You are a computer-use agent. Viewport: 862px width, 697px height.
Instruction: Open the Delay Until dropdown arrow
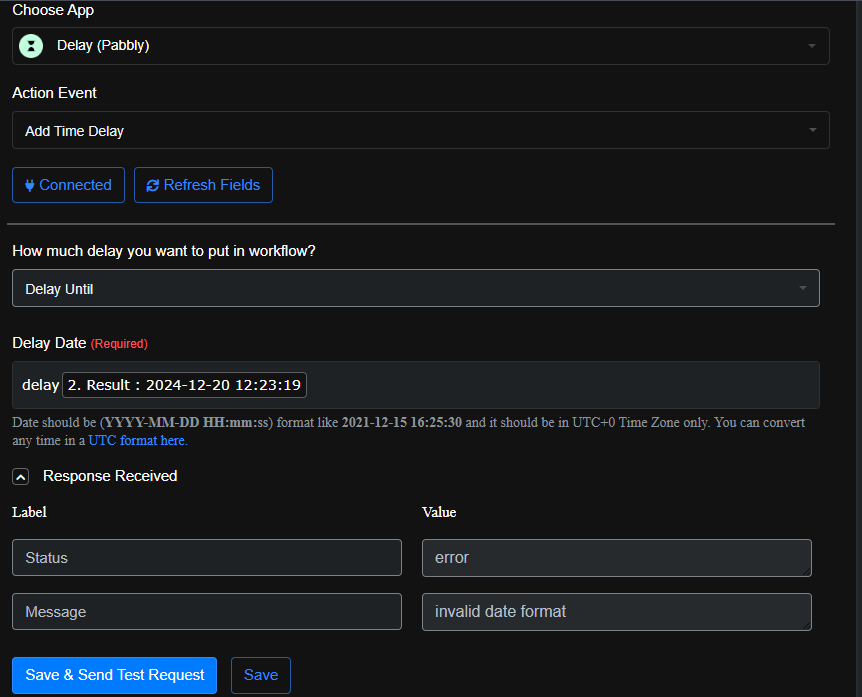pos(802,289)
